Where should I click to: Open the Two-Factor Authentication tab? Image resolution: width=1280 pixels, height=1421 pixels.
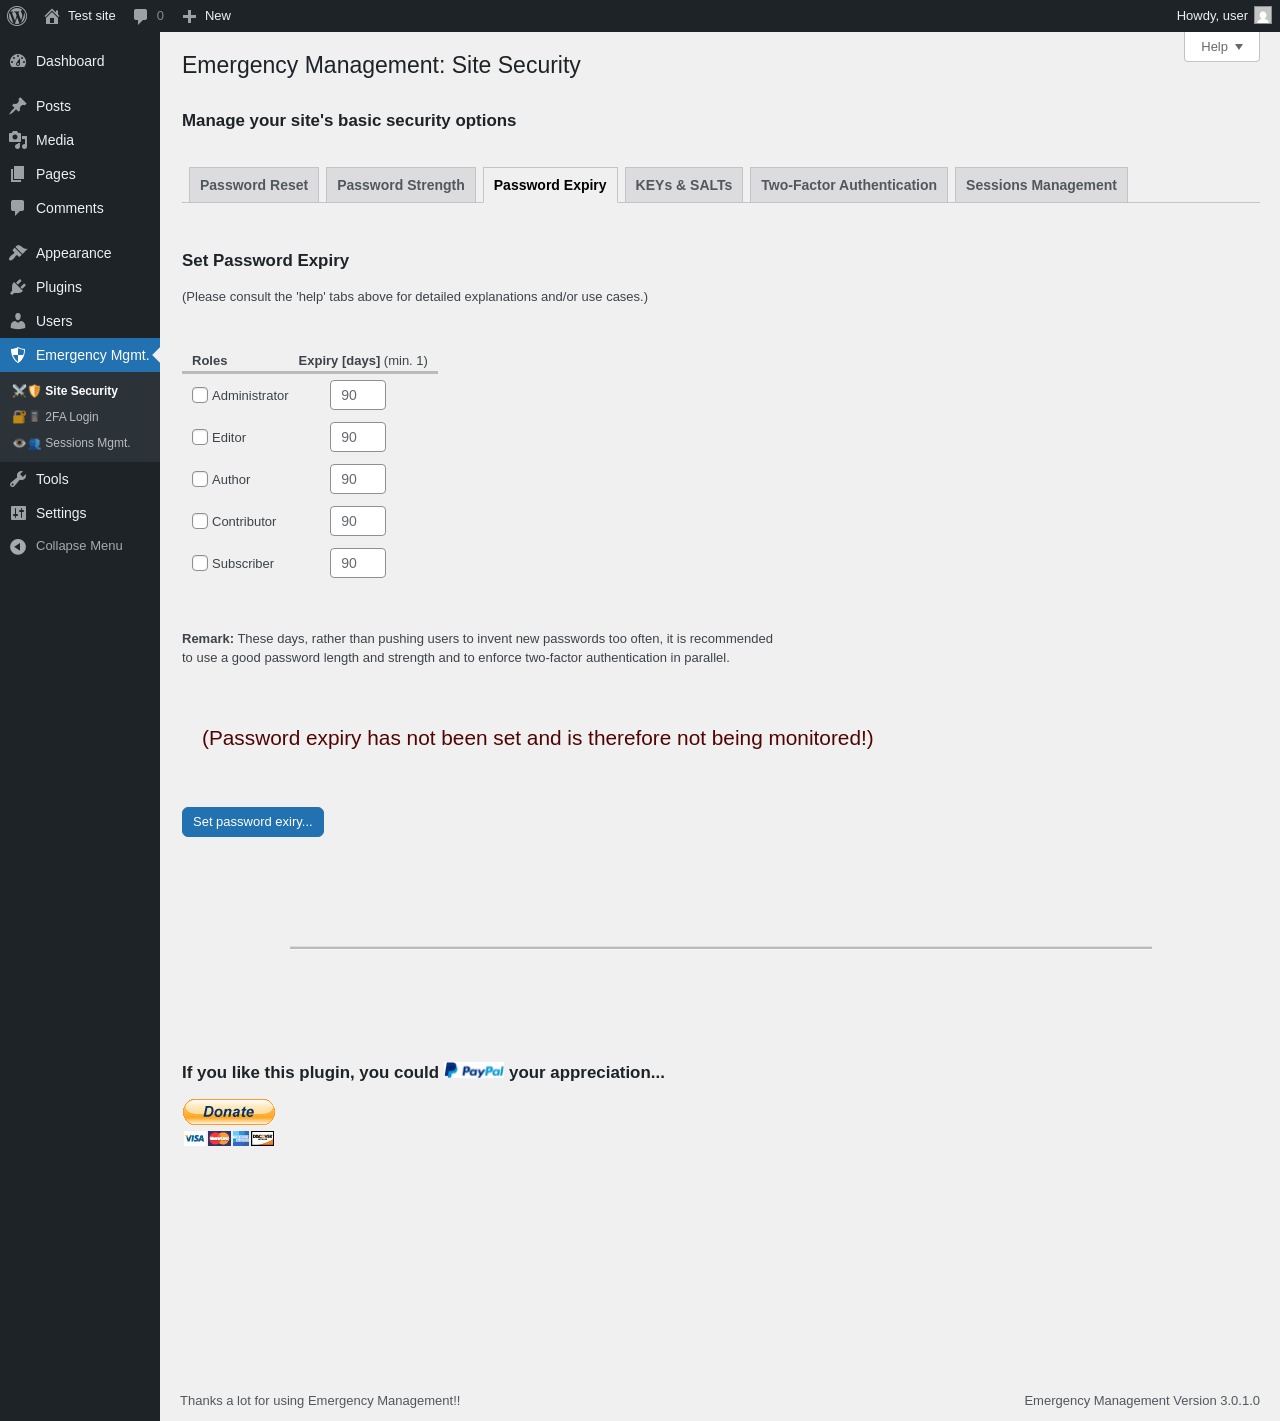click(x=848, y=185)
